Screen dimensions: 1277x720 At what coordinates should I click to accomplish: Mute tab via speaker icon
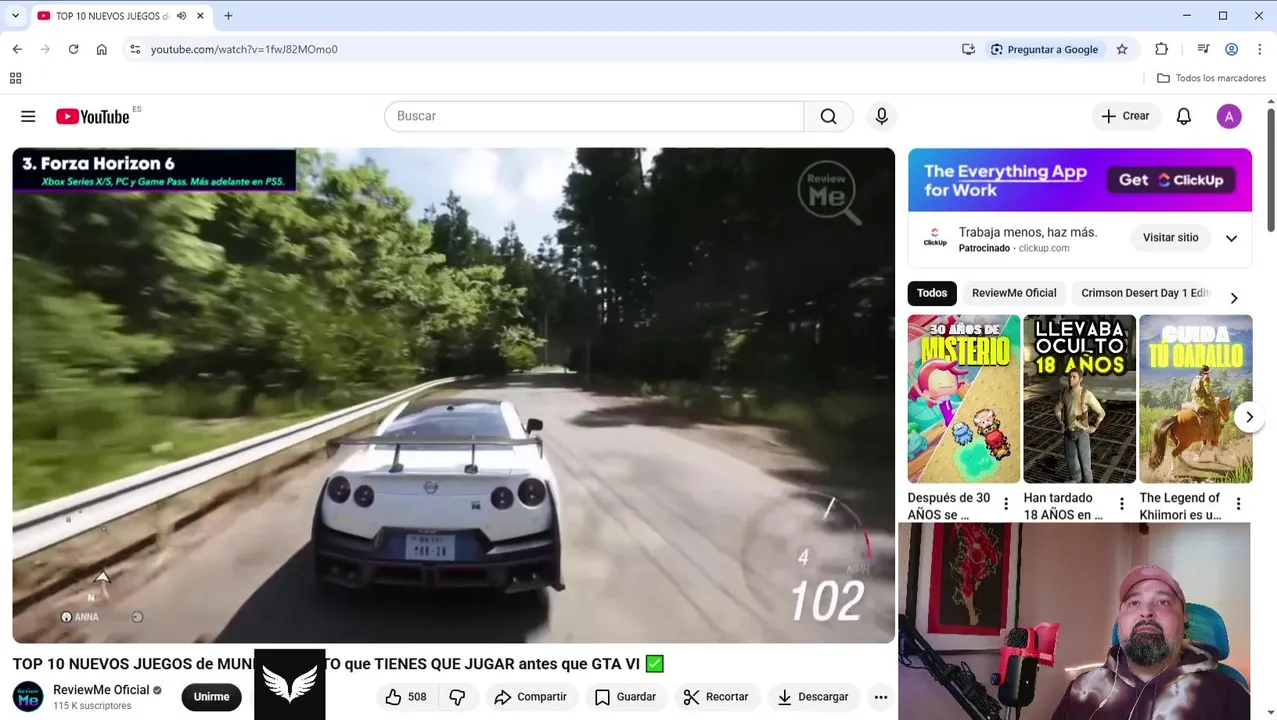click(x=181, y=16)
